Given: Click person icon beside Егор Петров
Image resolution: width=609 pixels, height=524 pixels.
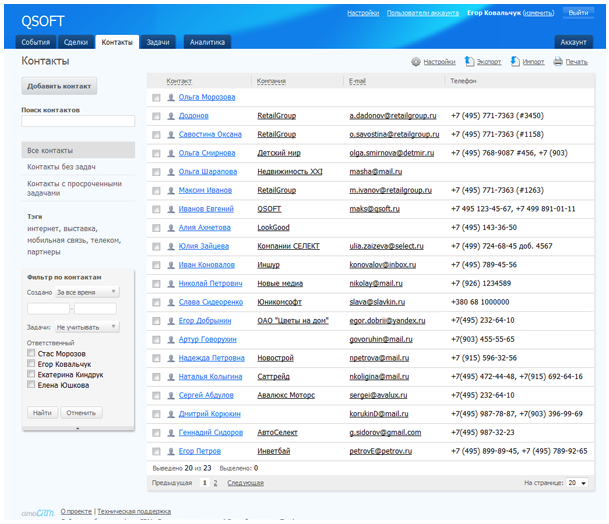Looking at the screenshot, I should (171, 451).
